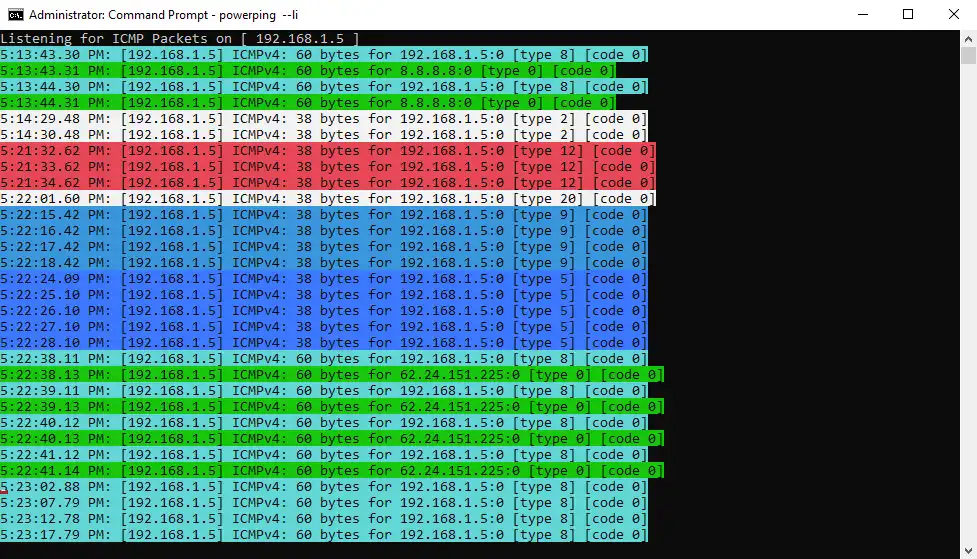This screenshot has width=977, height=559.
Task: Select the green 8.8.8.8 row at 5:13:44.31 PM
Action: [308, 103]
